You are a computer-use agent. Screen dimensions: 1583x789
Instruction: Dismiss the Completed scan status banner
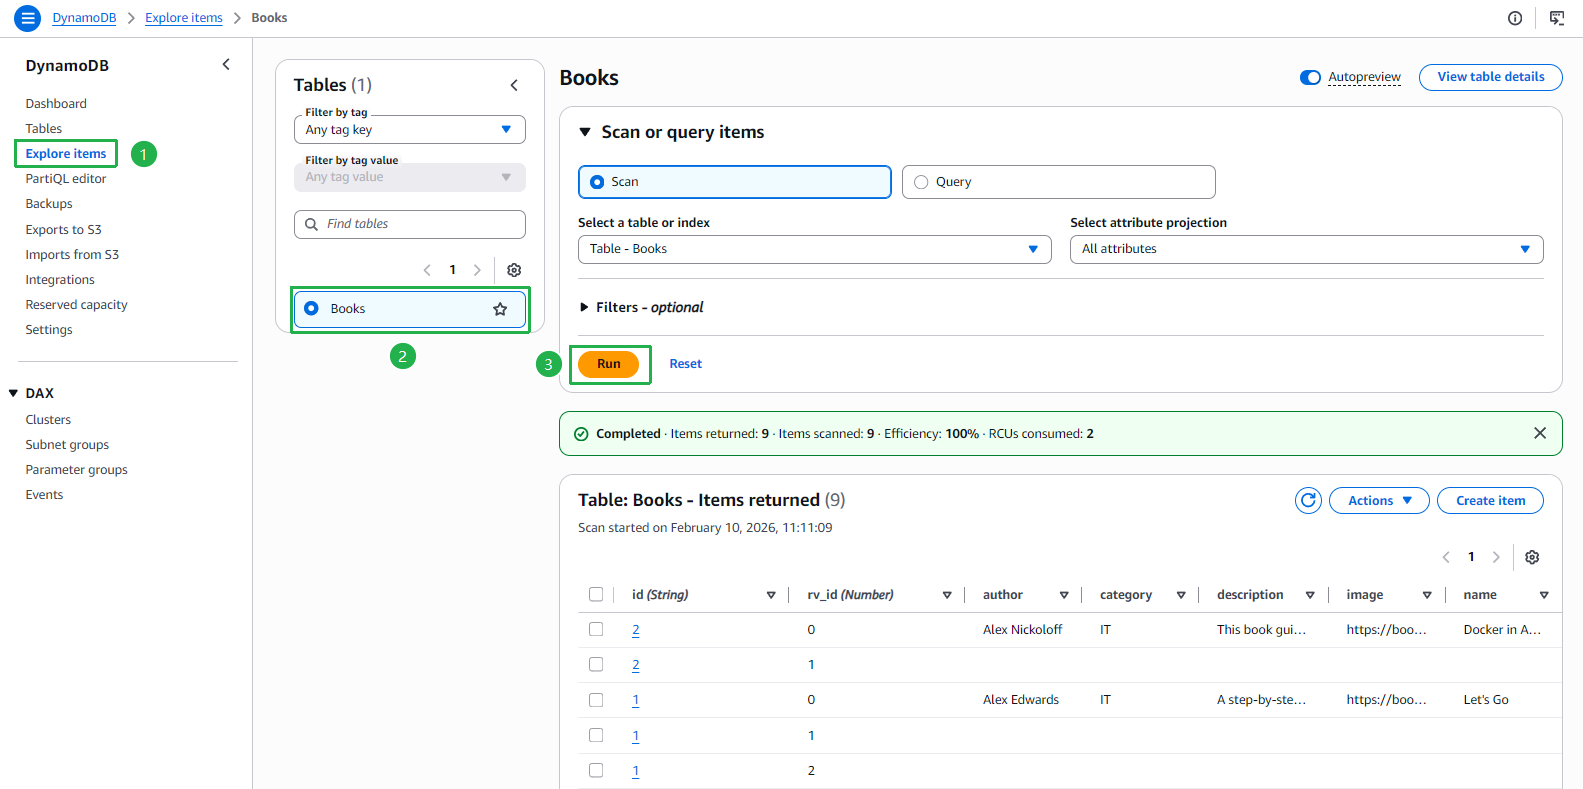coord(1540,433)
